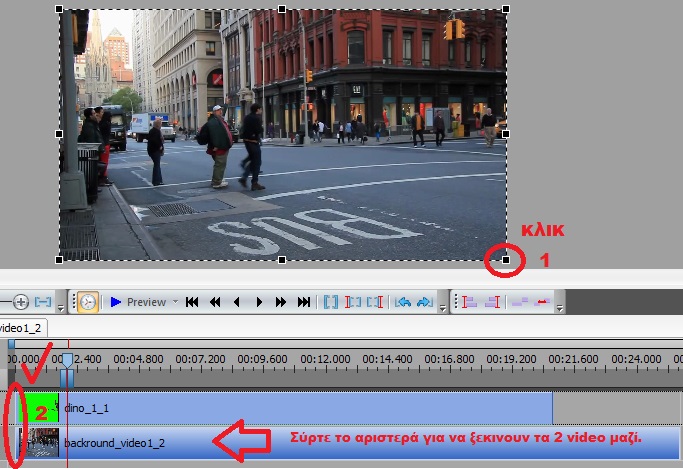The image size is (683, 469).
Task: Click the 00:16.800 mark on time ruler
Action: point(450,359)
